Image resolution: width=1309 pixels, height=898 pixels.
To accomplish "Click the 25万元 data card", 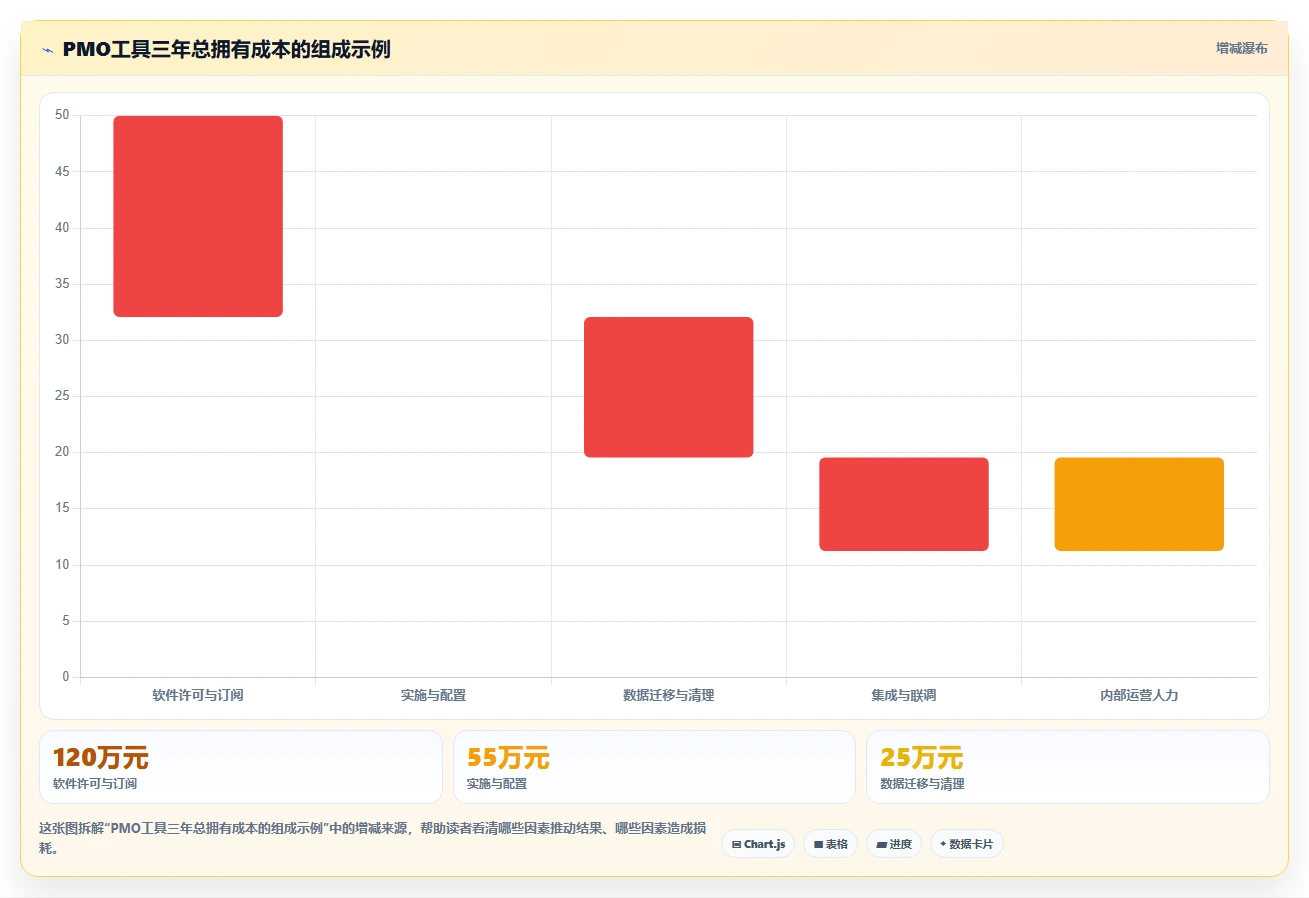I will coord(1068,767).
